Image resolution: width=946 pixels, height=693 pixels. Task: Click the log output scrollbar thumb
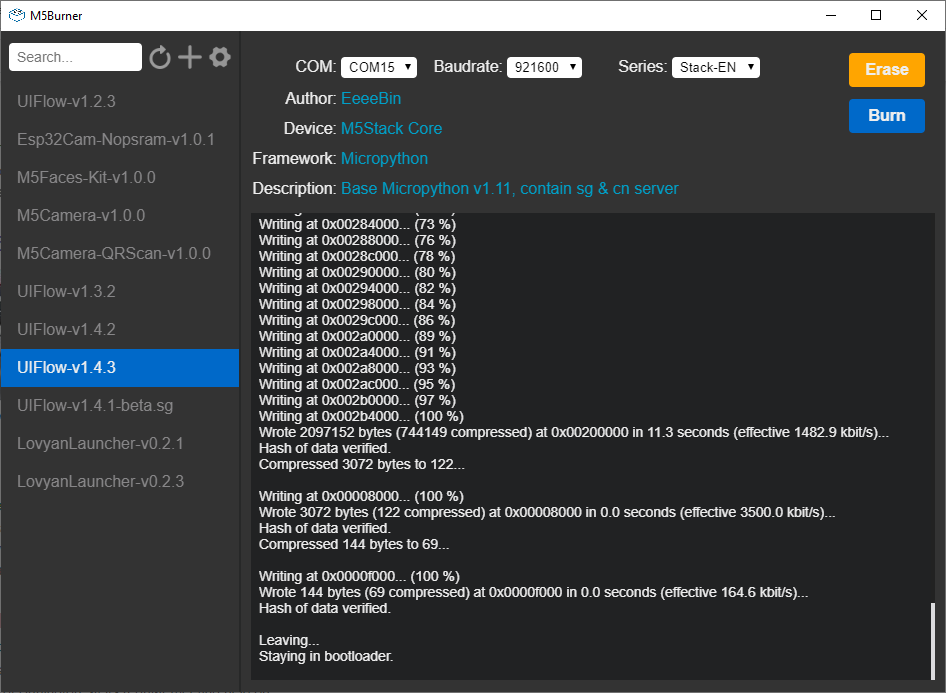click(932, 641)
